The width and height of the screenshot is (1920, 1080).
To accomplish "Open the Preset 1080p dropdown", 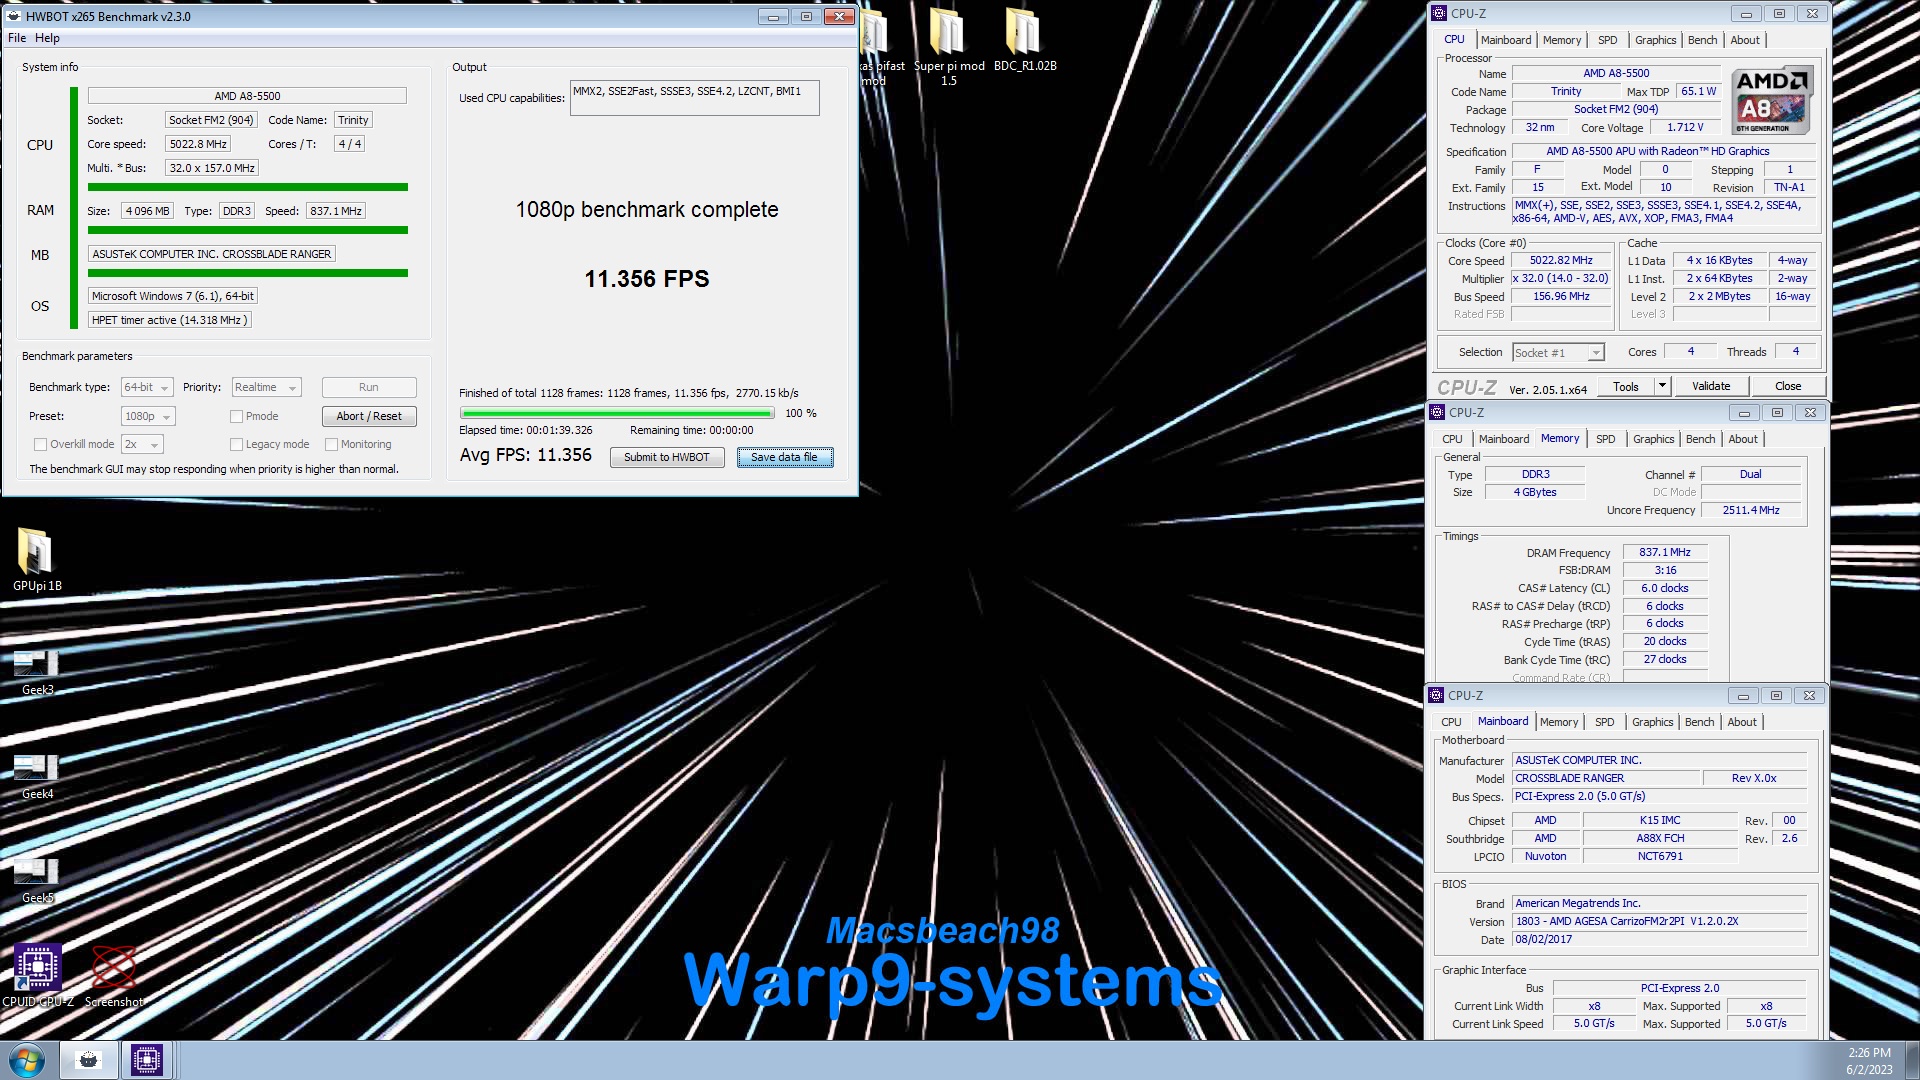I will tap(148, 416).
